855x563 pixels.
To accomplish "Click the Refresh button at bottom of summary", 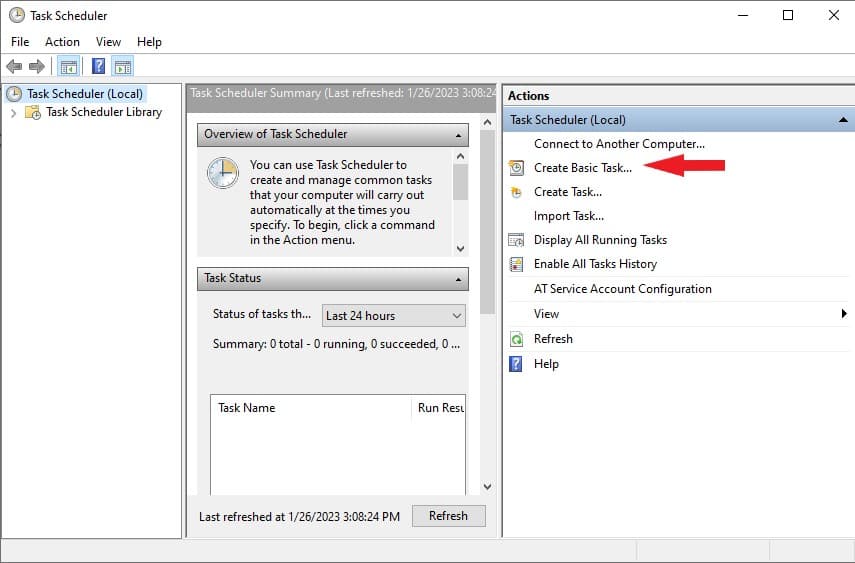I will 448,516.
